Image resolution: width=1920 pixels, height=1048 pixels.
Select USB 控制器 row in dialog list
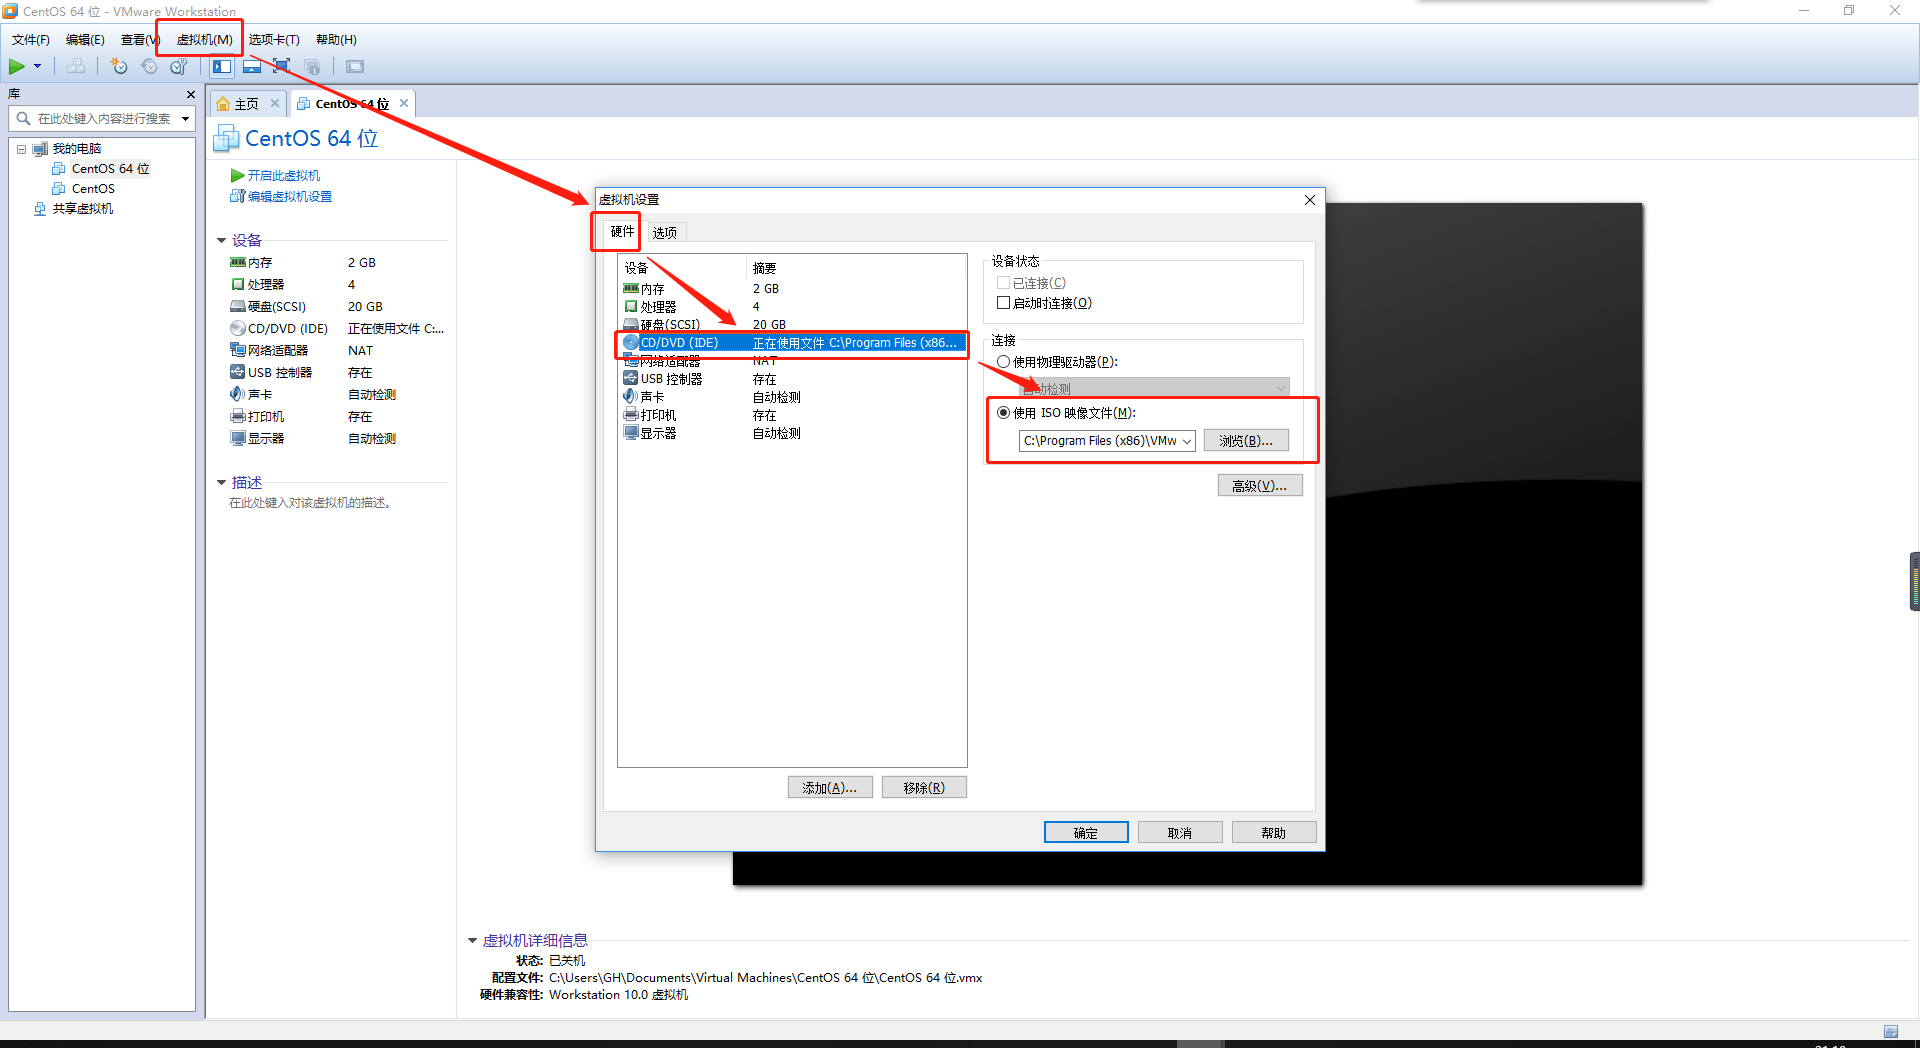(x=792, y=379)
